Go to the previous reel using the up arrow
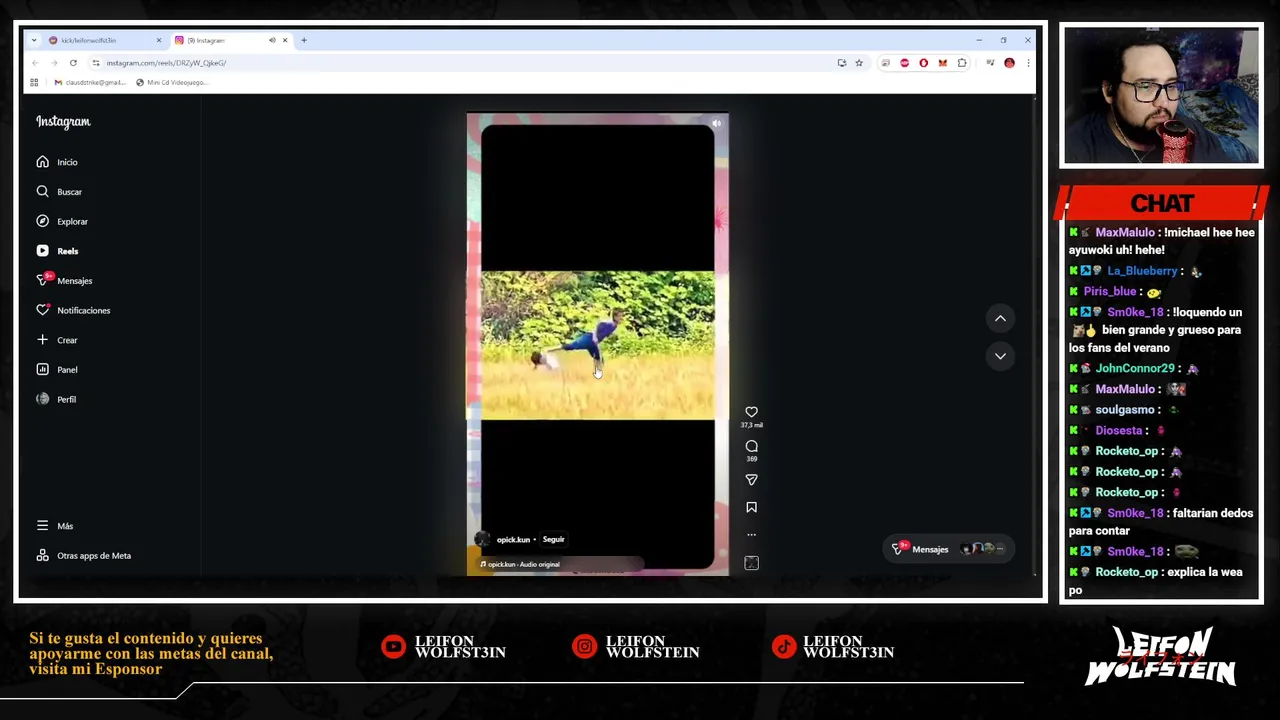 coord(1000,318)
